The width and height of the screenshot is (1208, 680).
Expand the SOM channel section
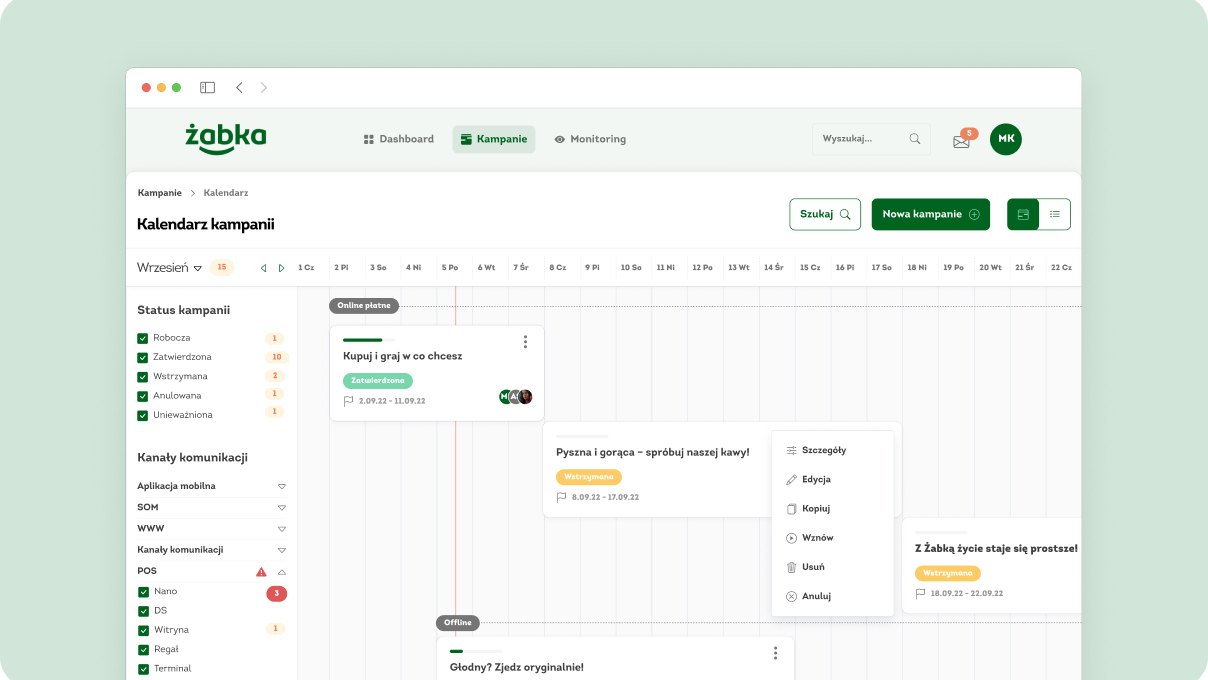coord(212,507)
